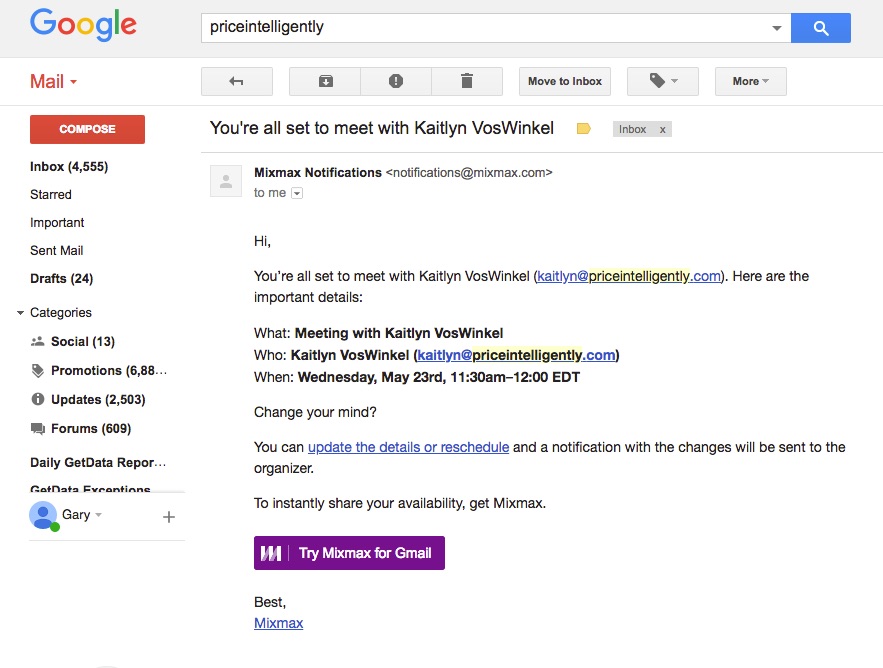The image size is (883, 668).
Task: Open the Promotions category
Action: pos(108,371)
